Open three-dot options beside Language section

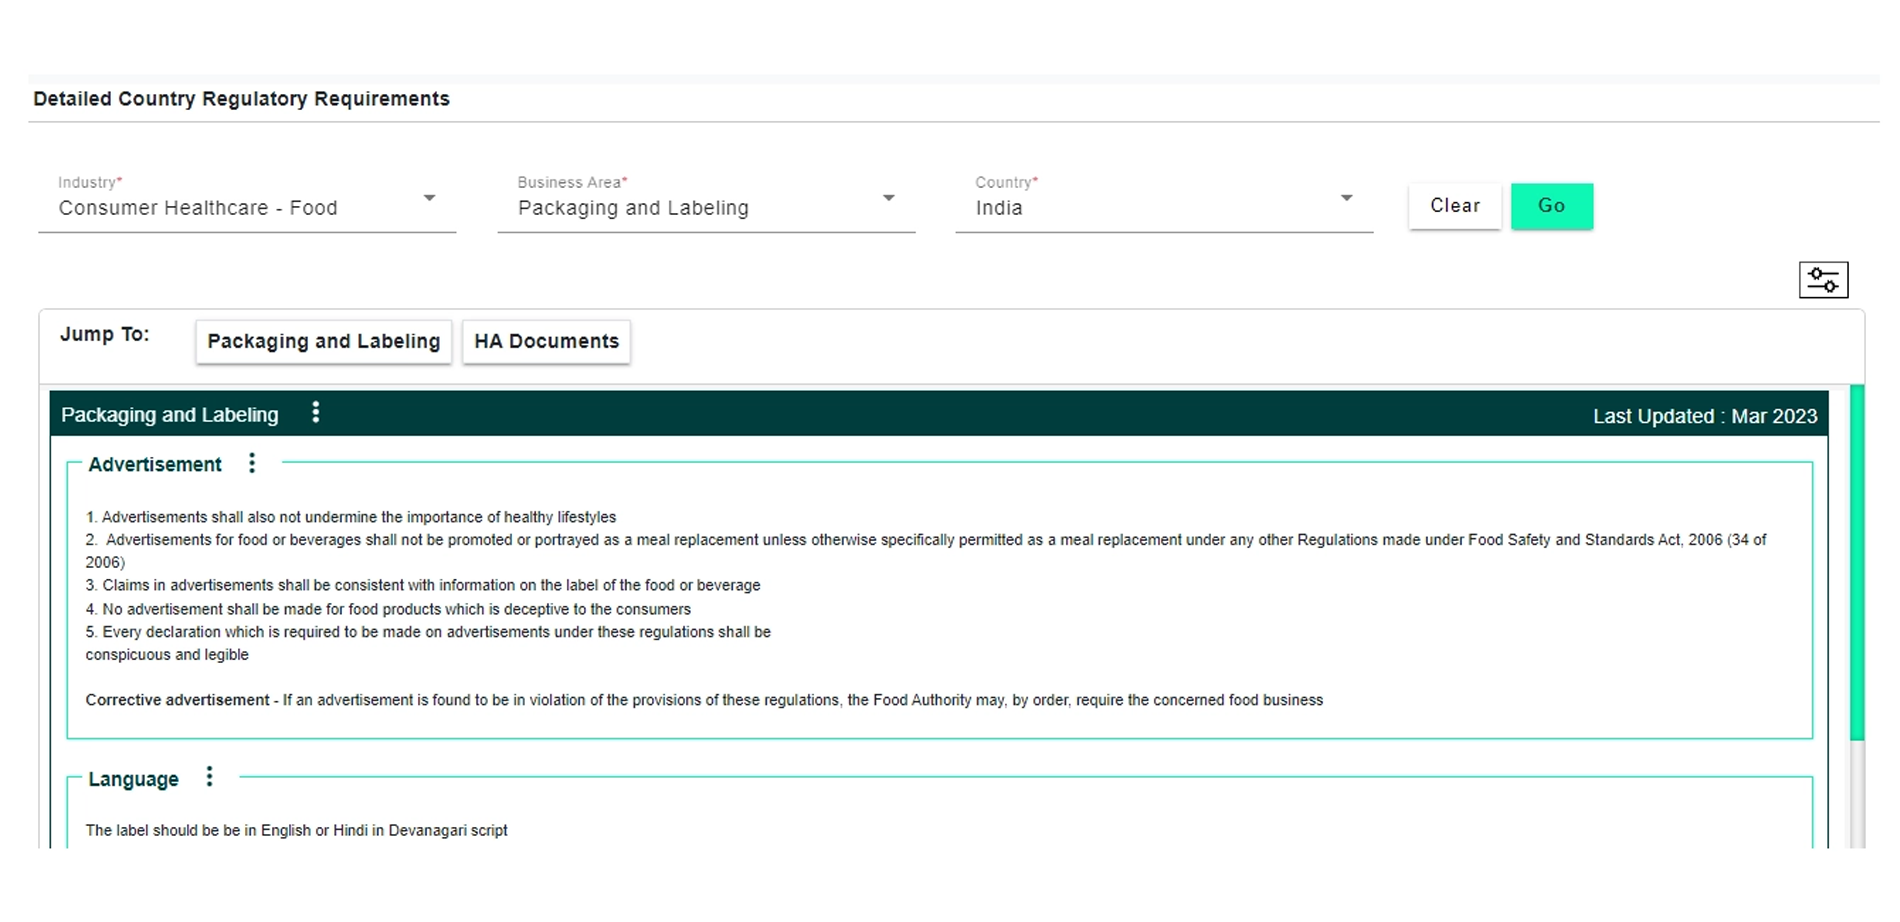point(209,777)
